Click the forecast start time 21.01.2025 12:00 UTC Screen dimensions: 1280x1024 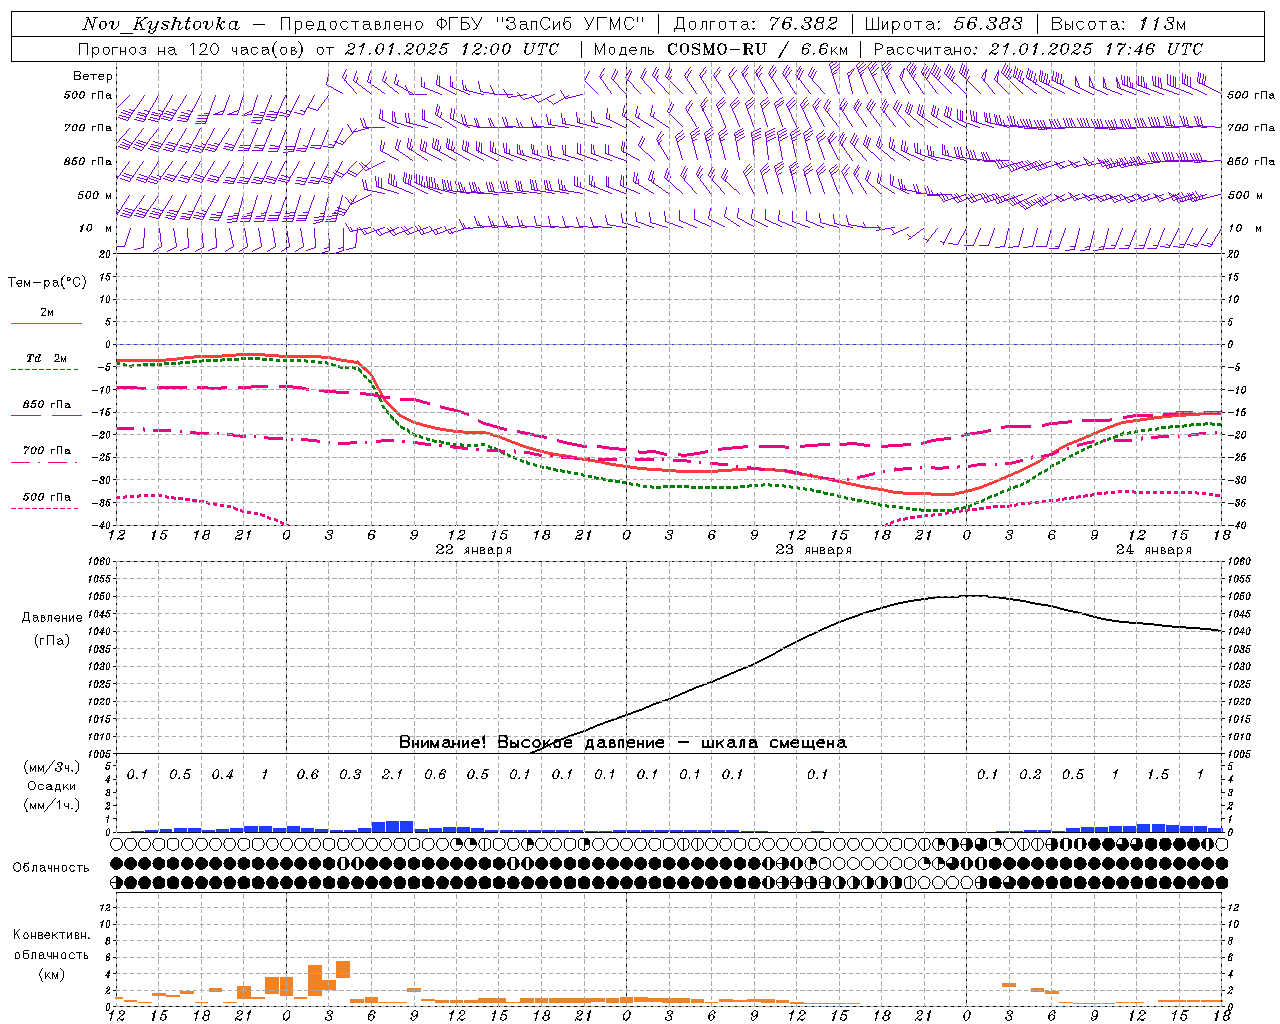[x=452, y=49]
